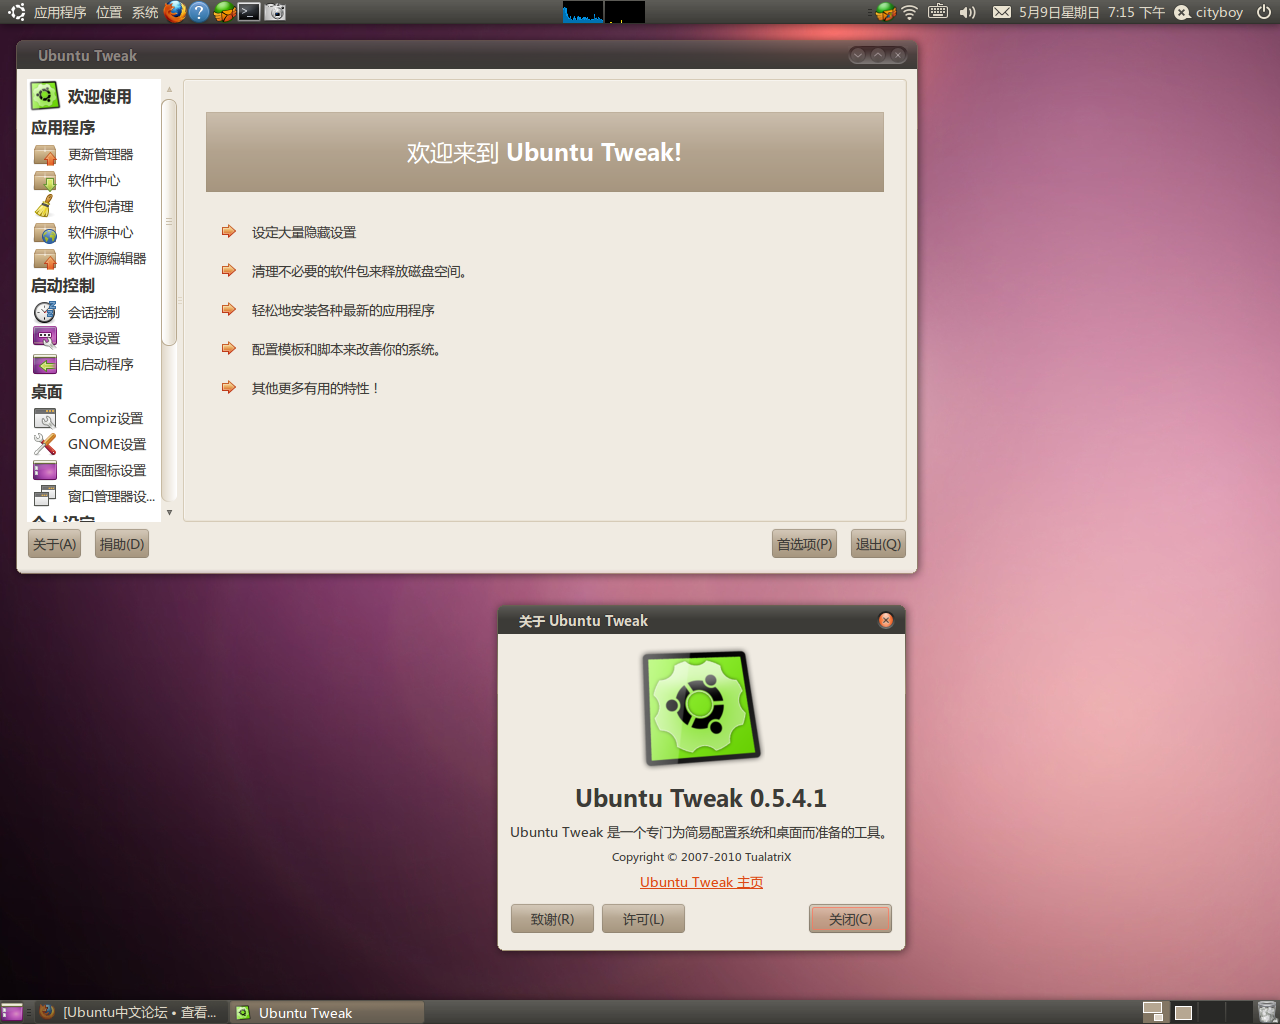Select Ubuntu Tweak in the taskbar
1280x1024 pixels.
(x=327, y=1012)
